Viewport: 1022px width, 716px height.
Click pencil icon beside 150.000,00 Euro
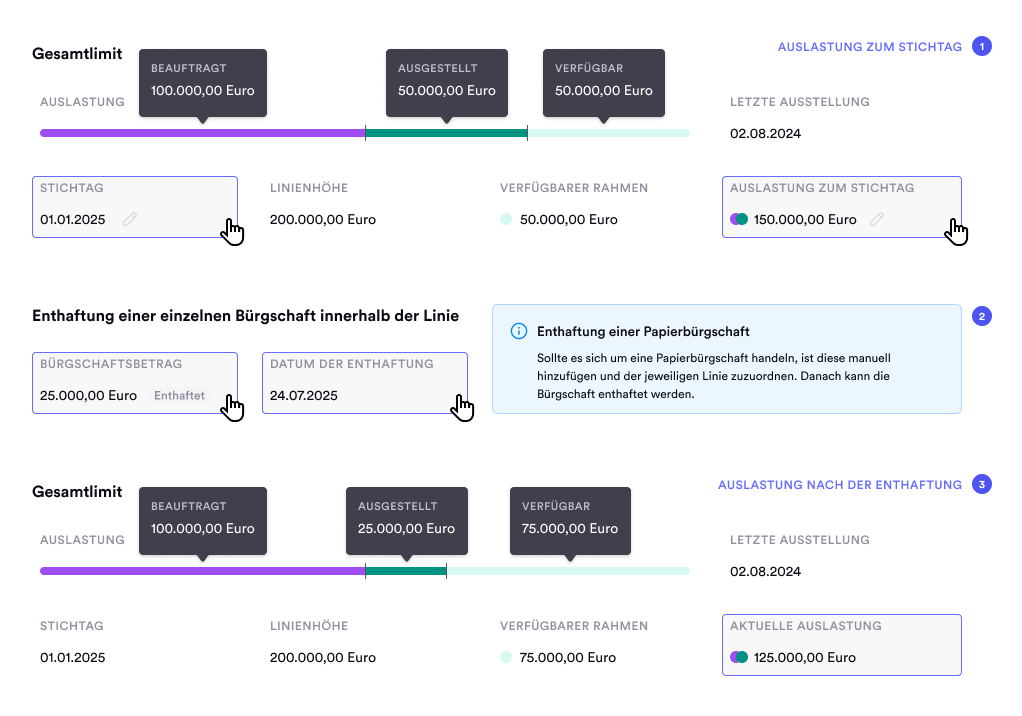(876, 219)
